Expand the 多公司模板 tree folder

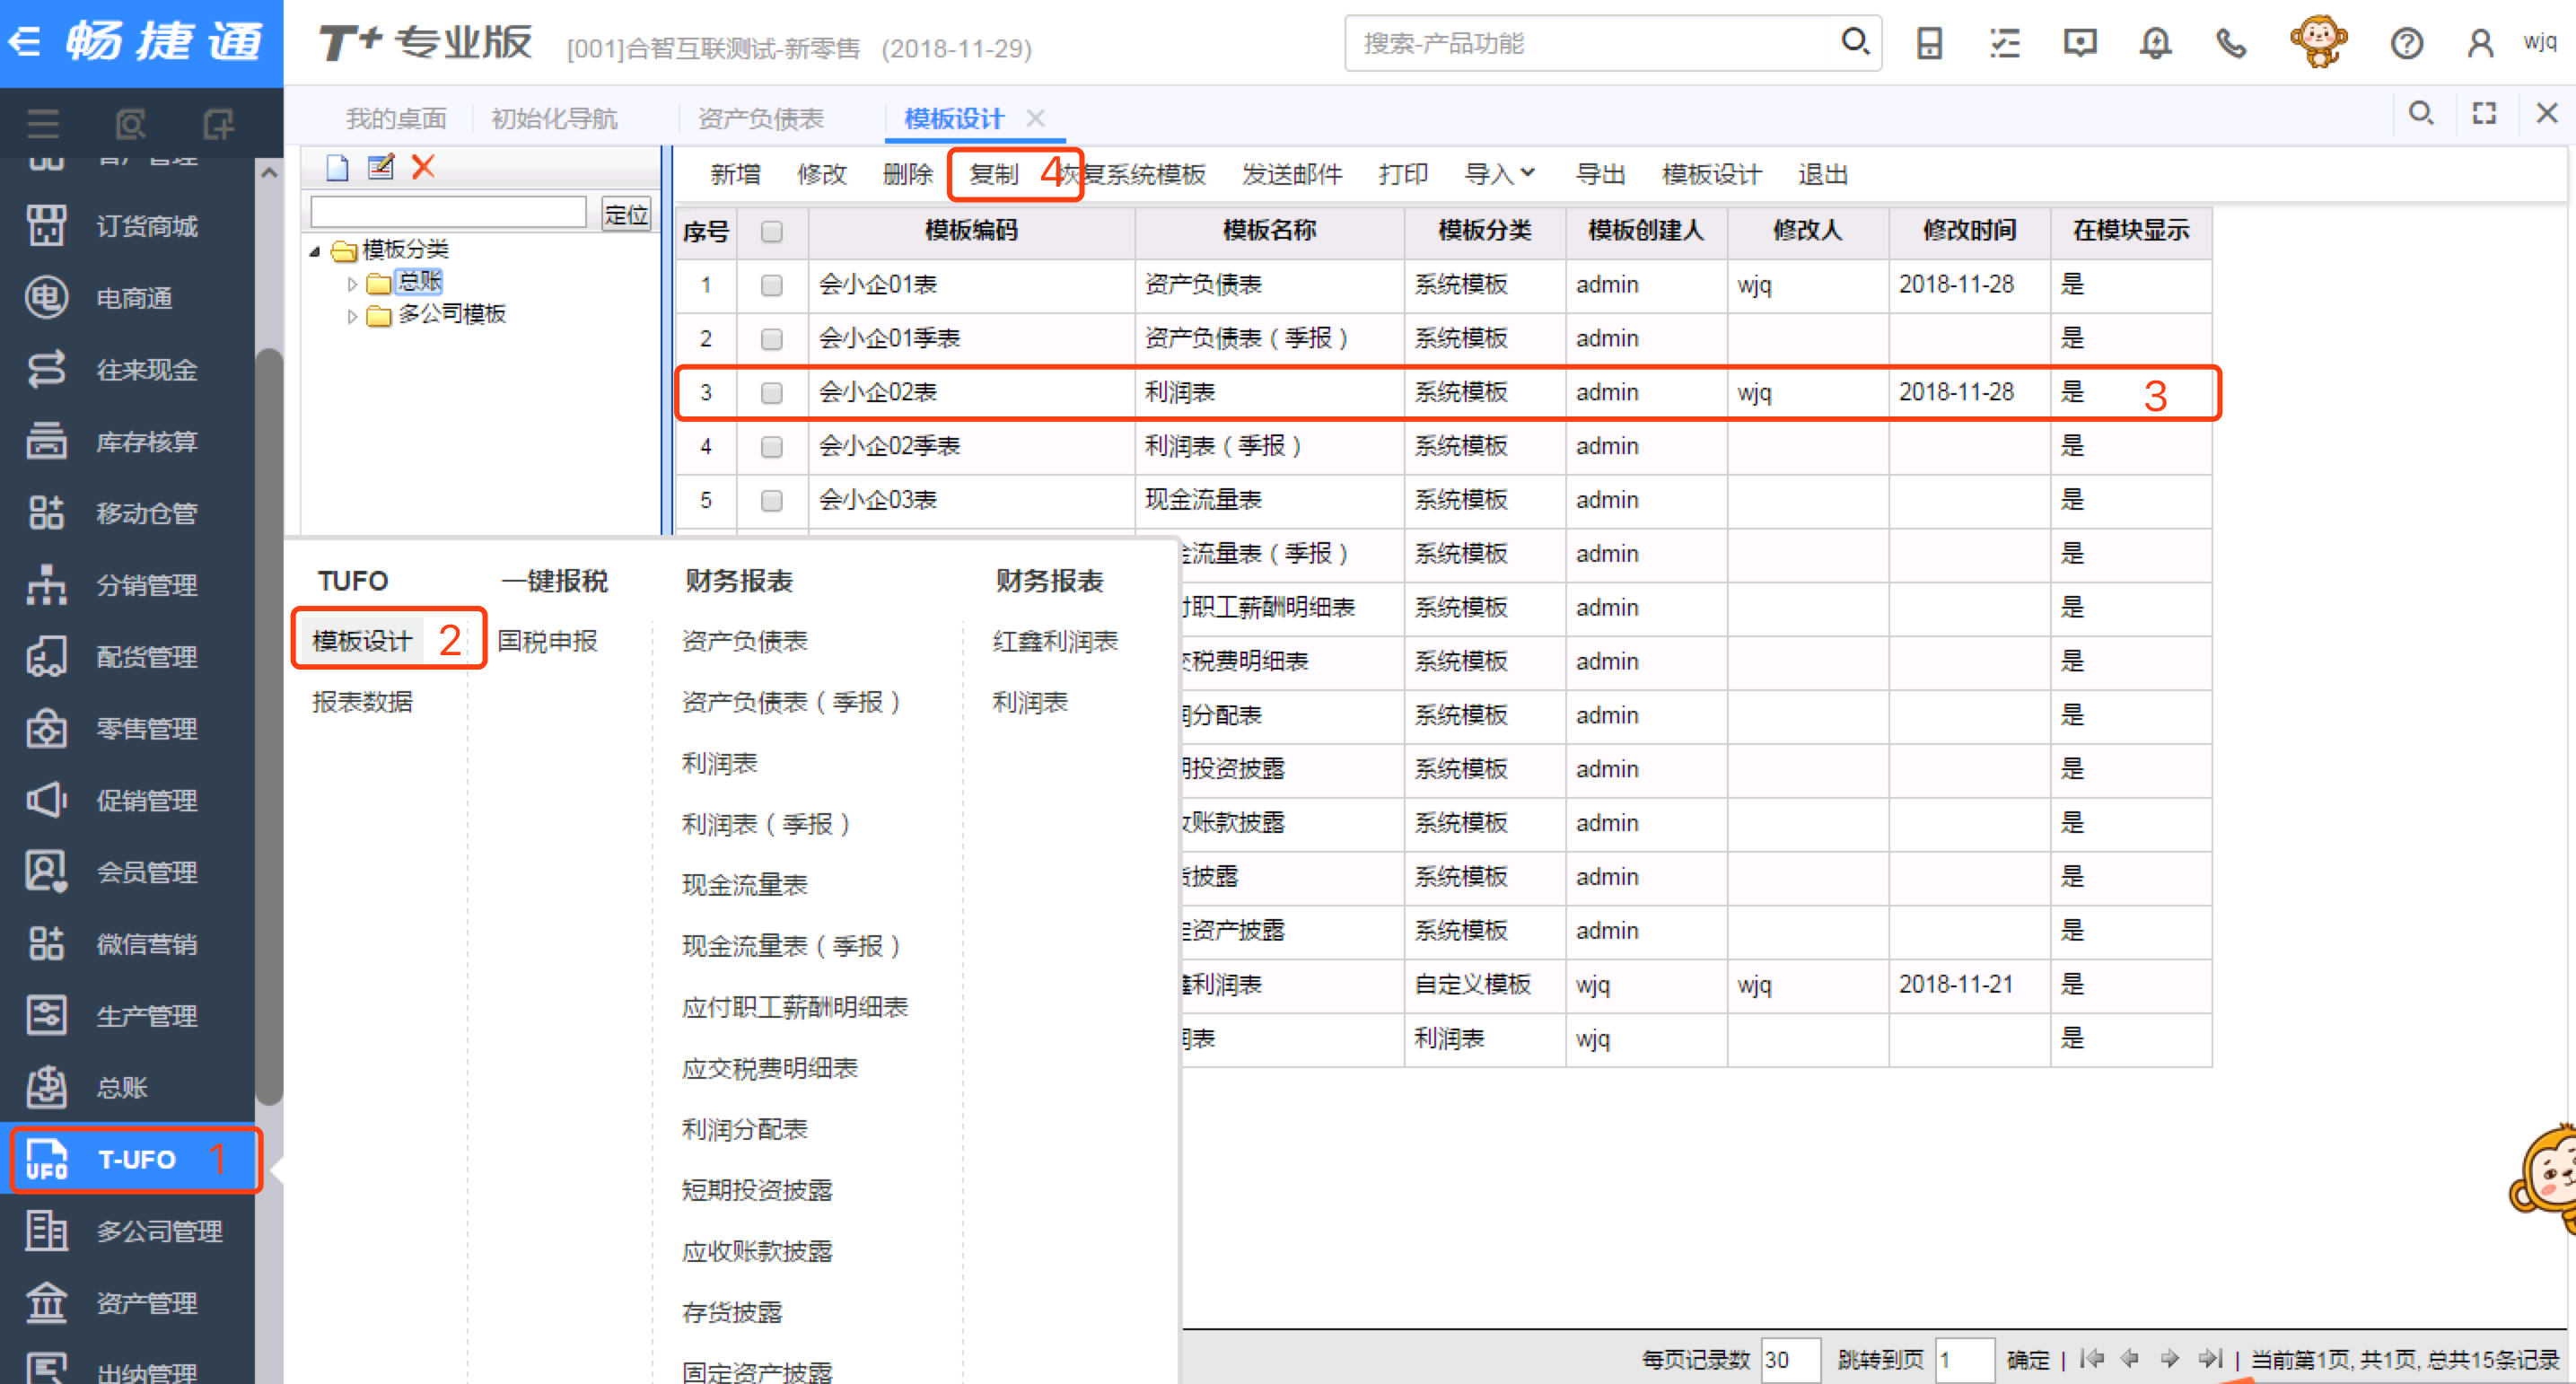tap(352, 317)
